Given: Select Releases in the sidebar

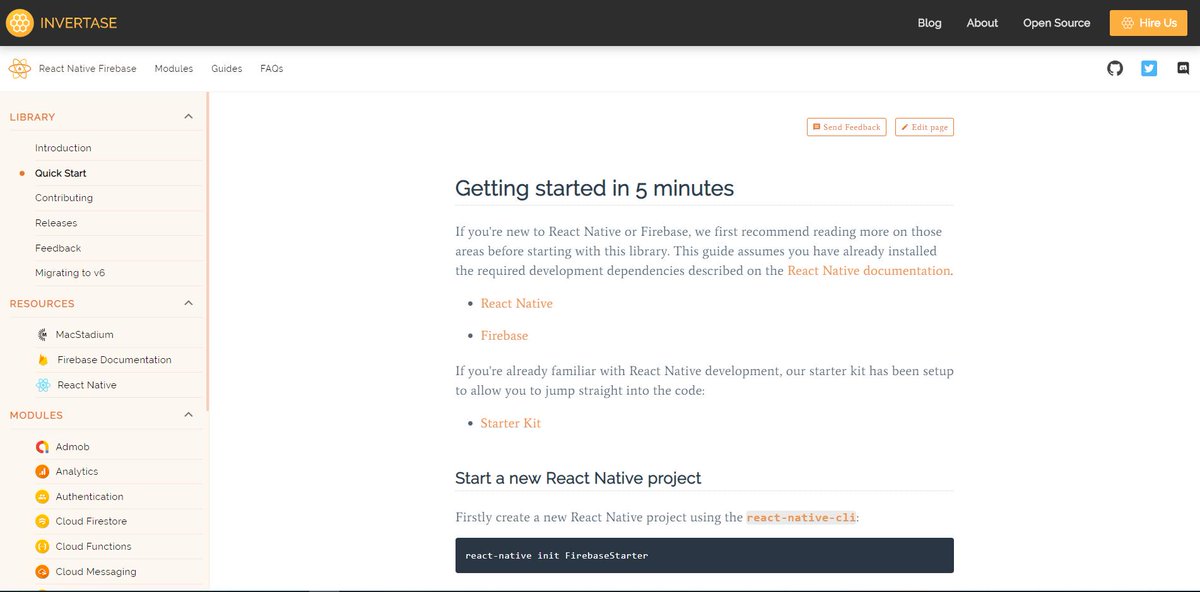Looking at the screenshot, I should (56, 223).
